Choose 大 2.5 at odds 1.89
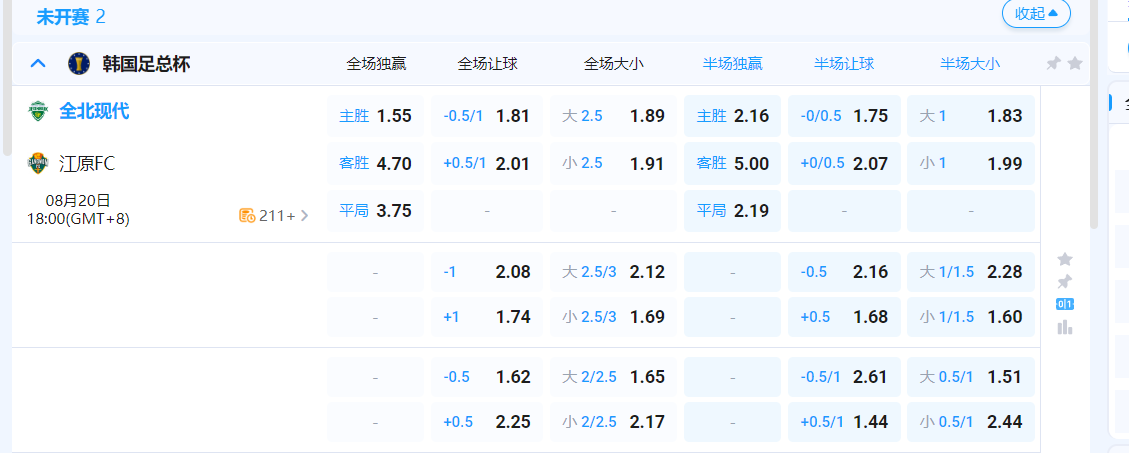Viewport: 1129px width, 453px height. click(x=613, y=116)
